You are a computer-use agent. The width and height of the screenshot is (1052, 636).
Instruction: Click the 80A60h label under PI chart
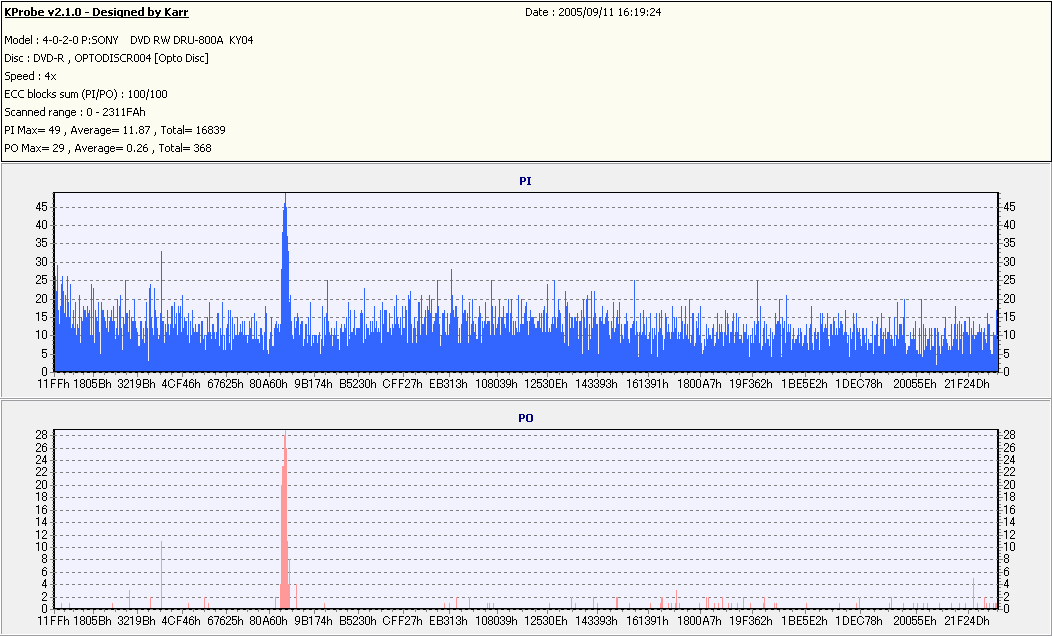tap(268, 384)
